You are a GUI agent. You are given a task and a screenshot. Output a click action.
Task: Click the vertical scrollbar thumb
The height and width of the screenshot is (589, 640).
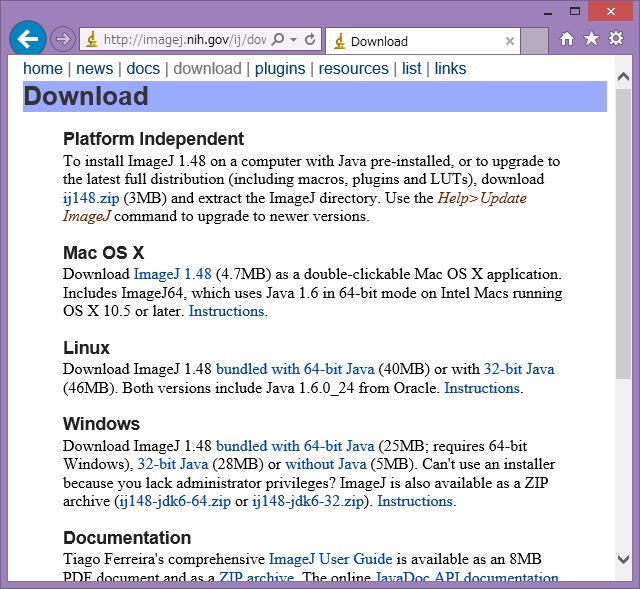[x=623, y=234]
